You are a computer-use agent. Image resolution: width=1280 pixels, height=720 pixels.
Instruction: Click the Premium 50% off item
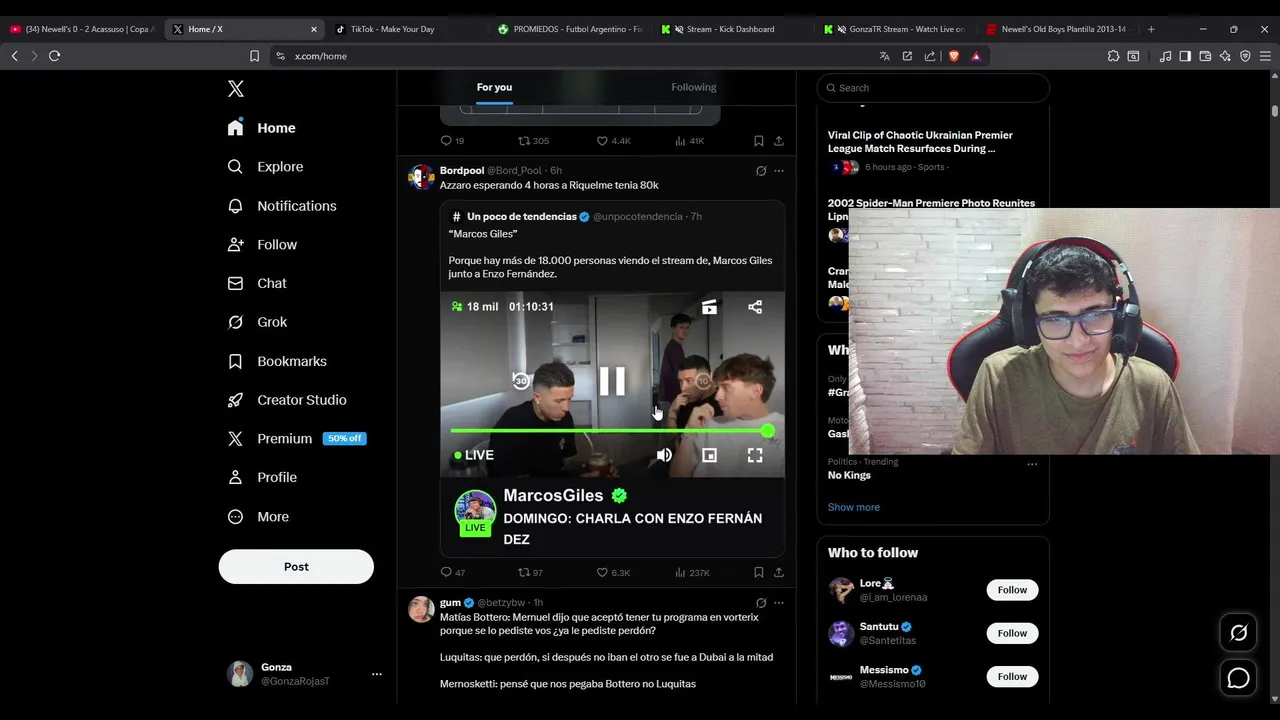296,439
